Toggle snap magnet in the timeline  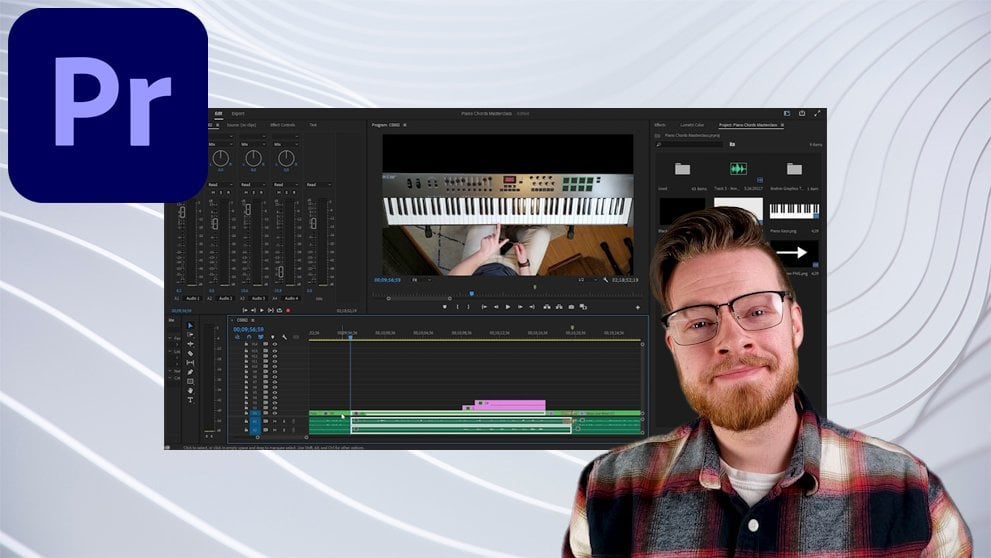[249, 337]
